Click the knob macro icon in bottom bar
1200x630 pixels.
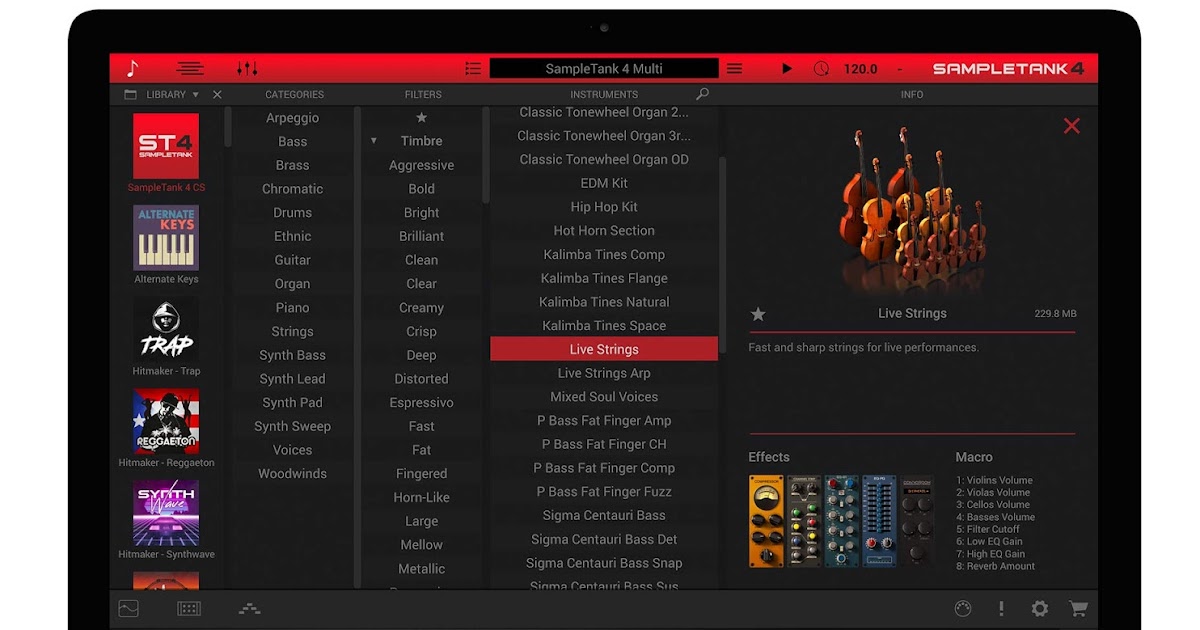pos(963,608)
